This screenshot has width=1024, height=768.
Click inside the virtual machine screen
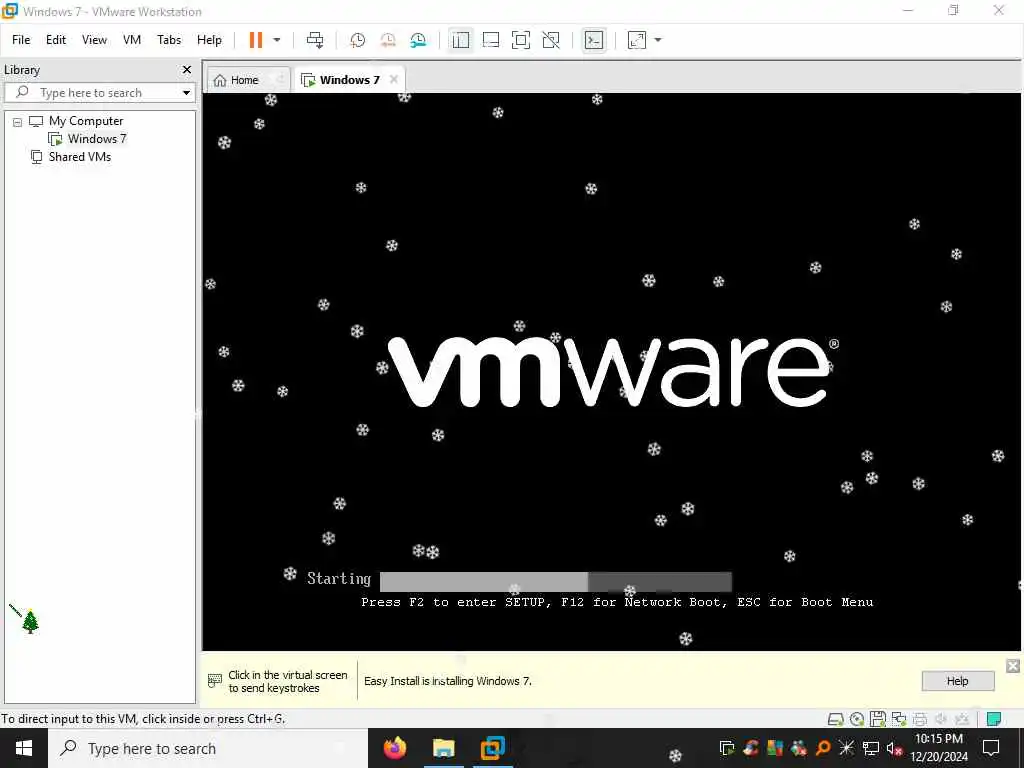click(x=611, y=371)
